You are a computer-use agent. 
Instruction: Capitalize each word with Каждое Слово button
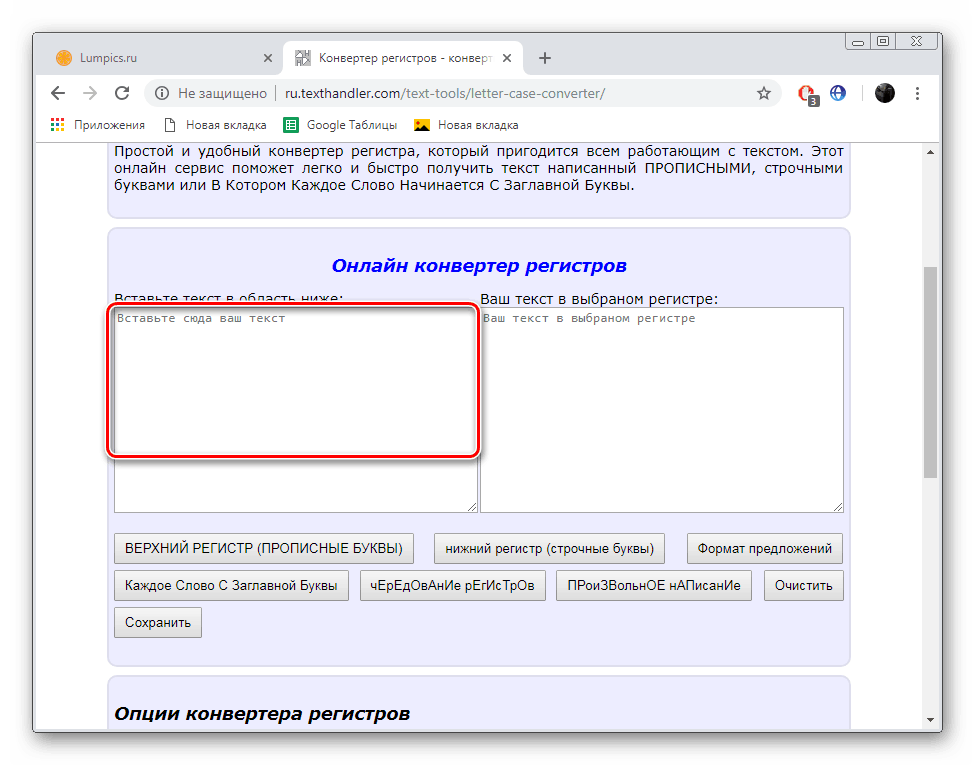click(231, 585)
